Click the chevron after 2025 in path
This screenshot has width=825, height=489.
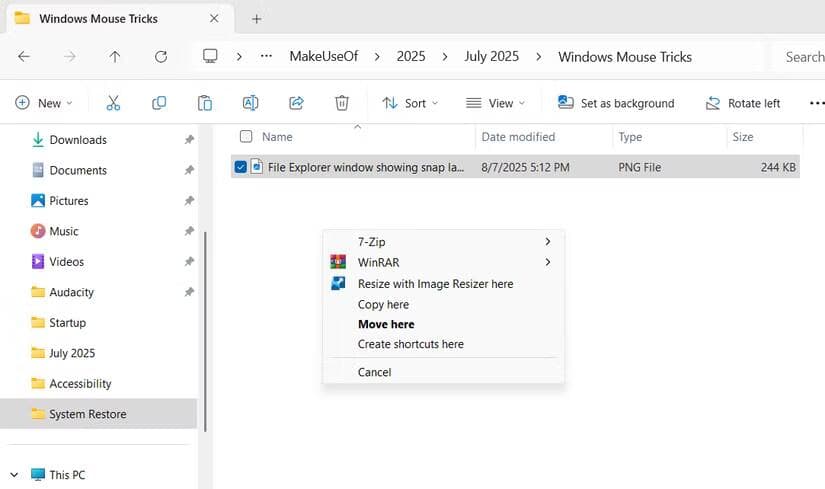pos(445,57)
